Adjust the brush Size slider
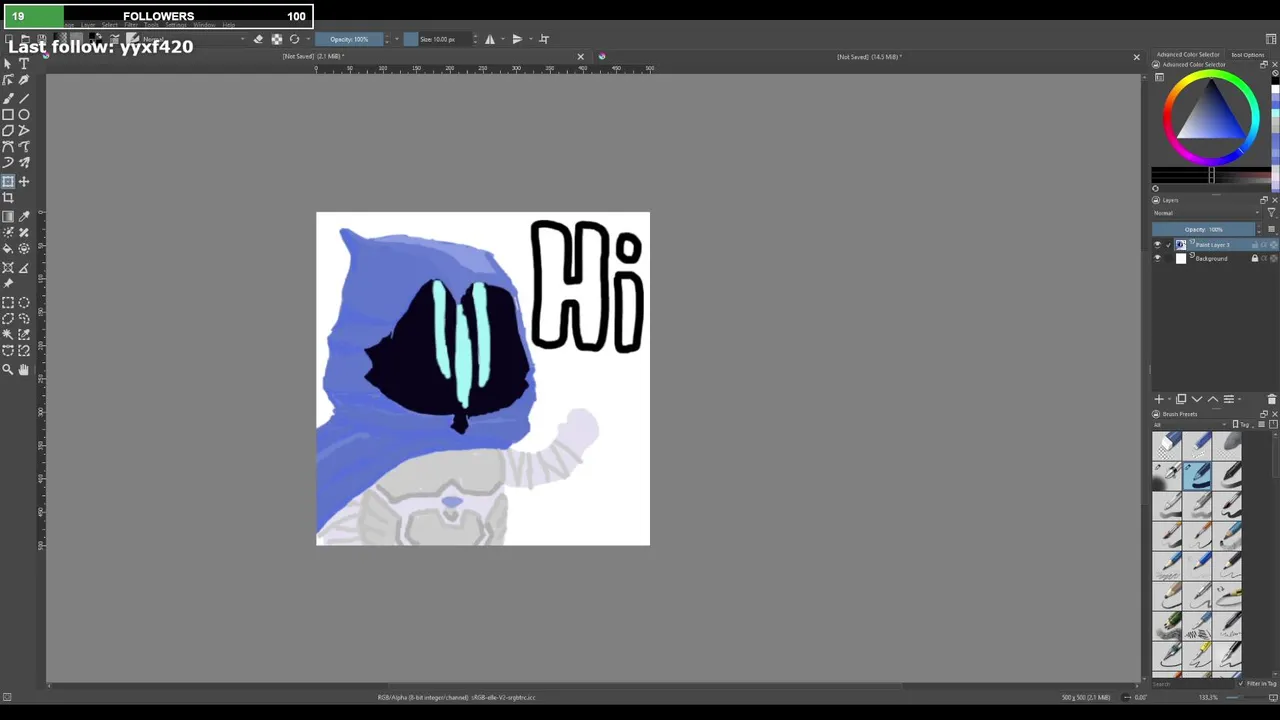This screenshot has height=720, width=1280. tap(437, 39)
